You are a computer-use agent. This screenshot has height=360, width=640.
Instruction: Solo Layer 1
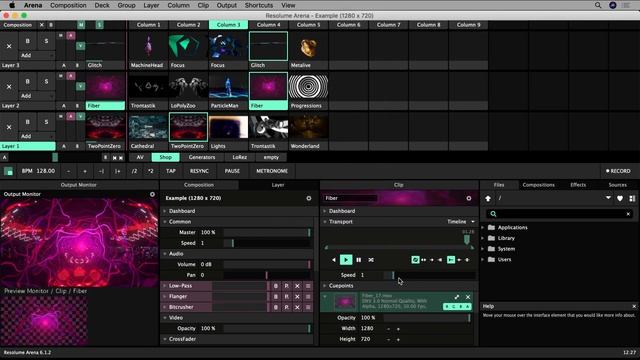pyautogui.click(x=46, y=122)
